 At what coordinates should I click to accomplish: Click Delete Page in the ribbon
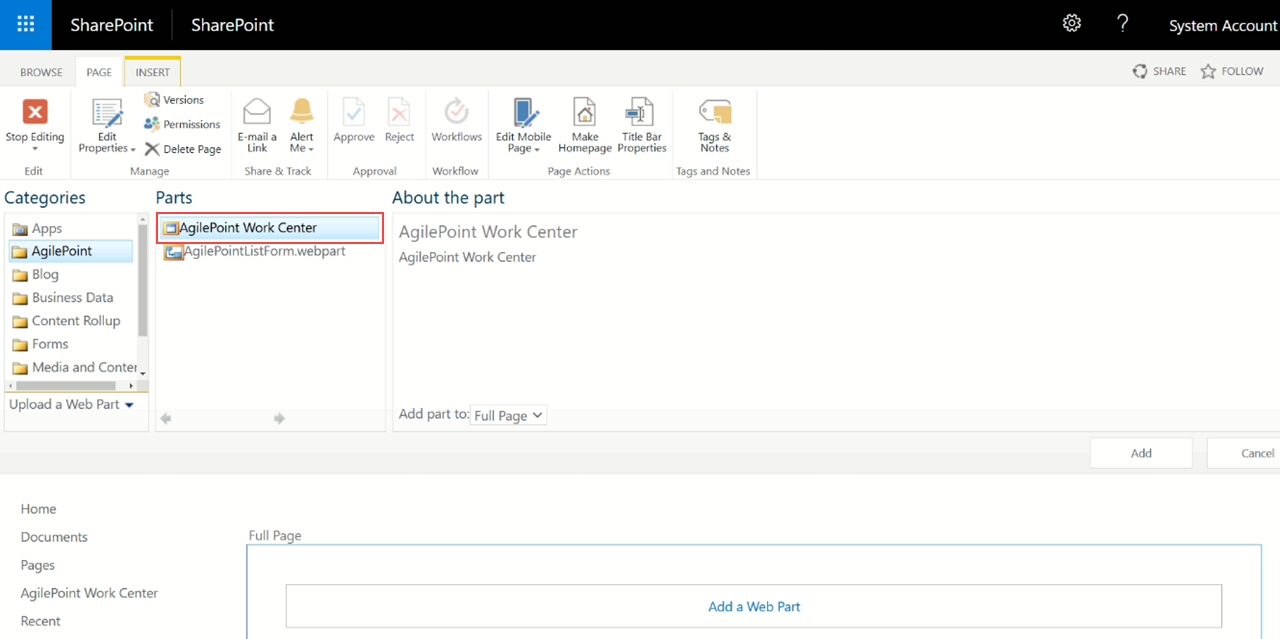tap(183, 149)
